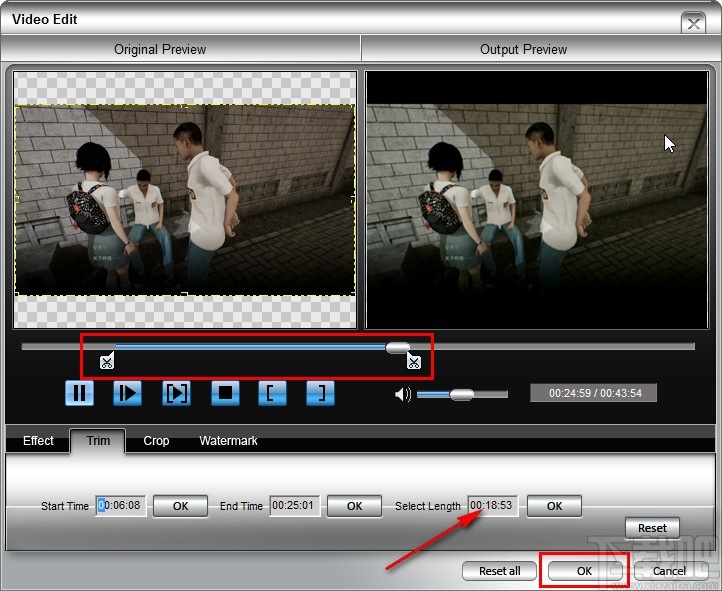Confirm Select Length with its OK button

554,506
